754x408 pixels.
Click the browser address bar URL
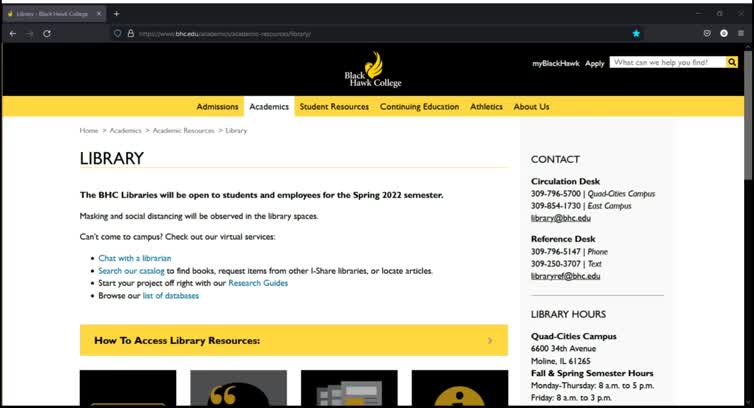click(225, 34)
